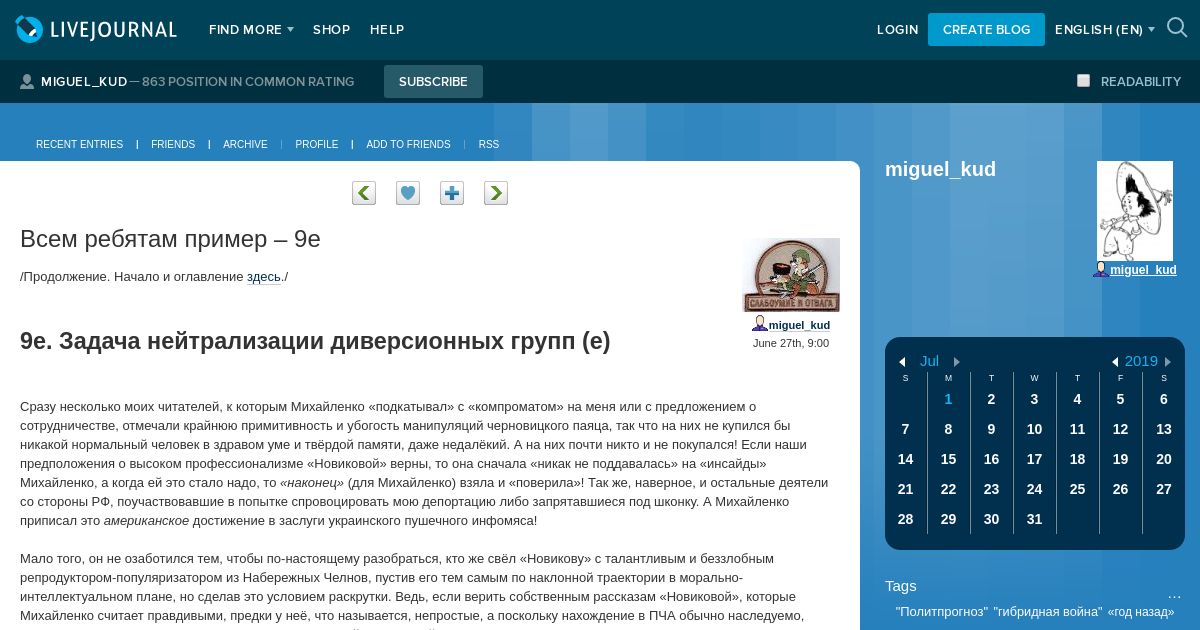Go to previous entry green arrow
Screen dimensions: 1200x630
364,193
